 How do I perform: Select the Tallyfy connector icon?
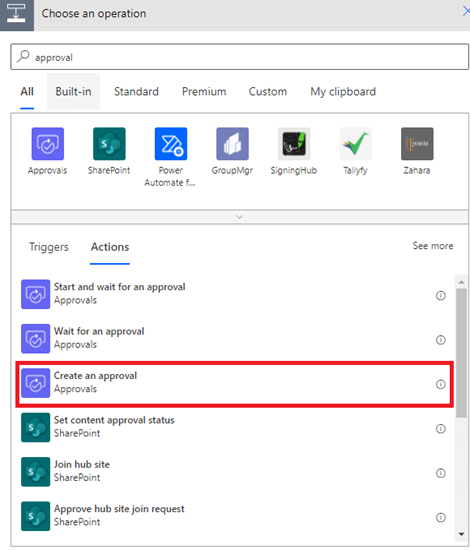(356, 144)
